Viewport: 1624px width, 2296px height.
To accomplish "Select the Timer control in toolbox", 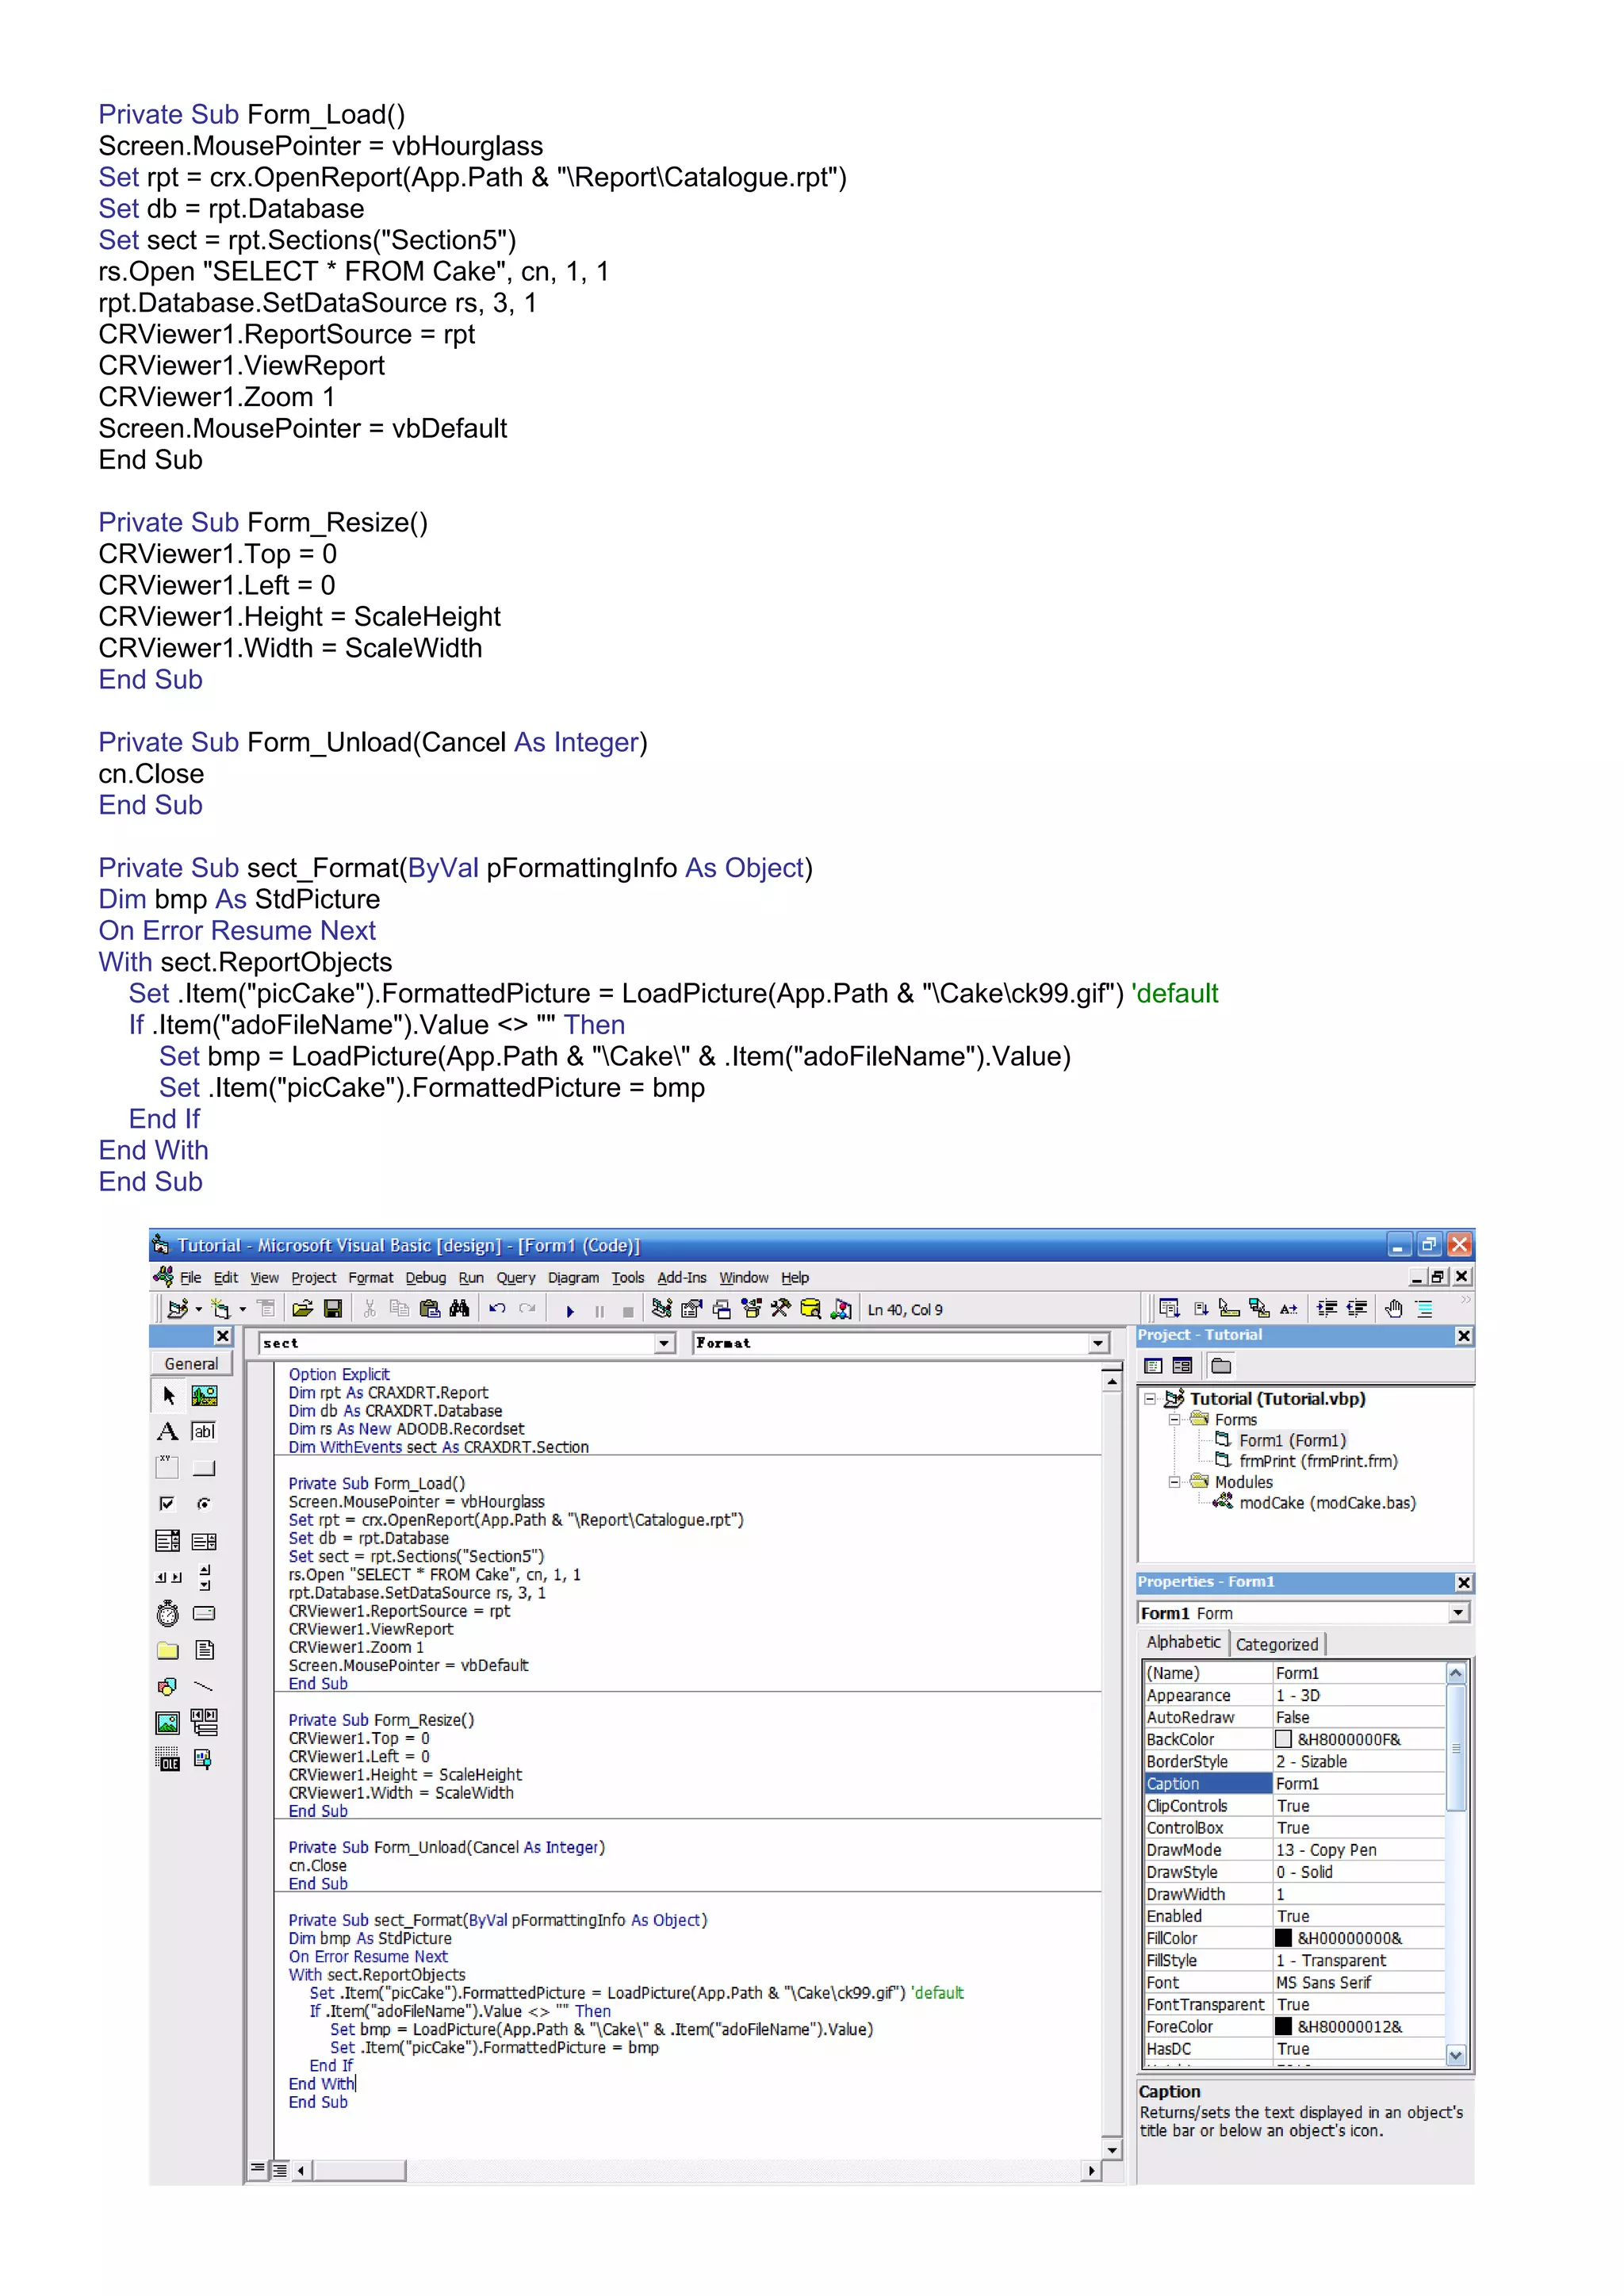I will click(168, 1614).
